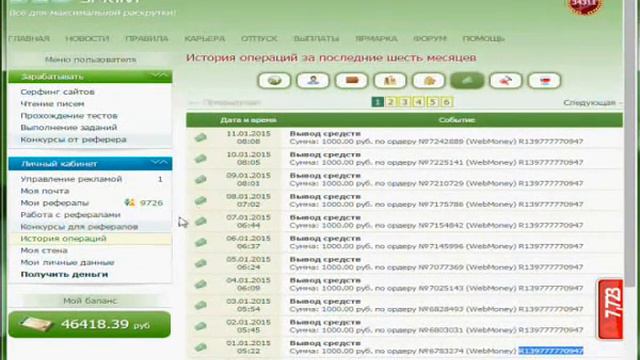Collapse the Личный кабинет section chevron
This screenshot has width=640, height=360.
(x=159, y=163)
